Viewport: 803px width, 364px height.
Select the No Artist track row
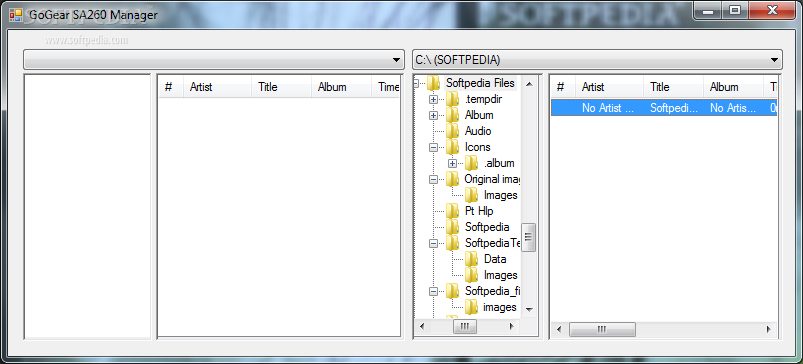(664, 108)
